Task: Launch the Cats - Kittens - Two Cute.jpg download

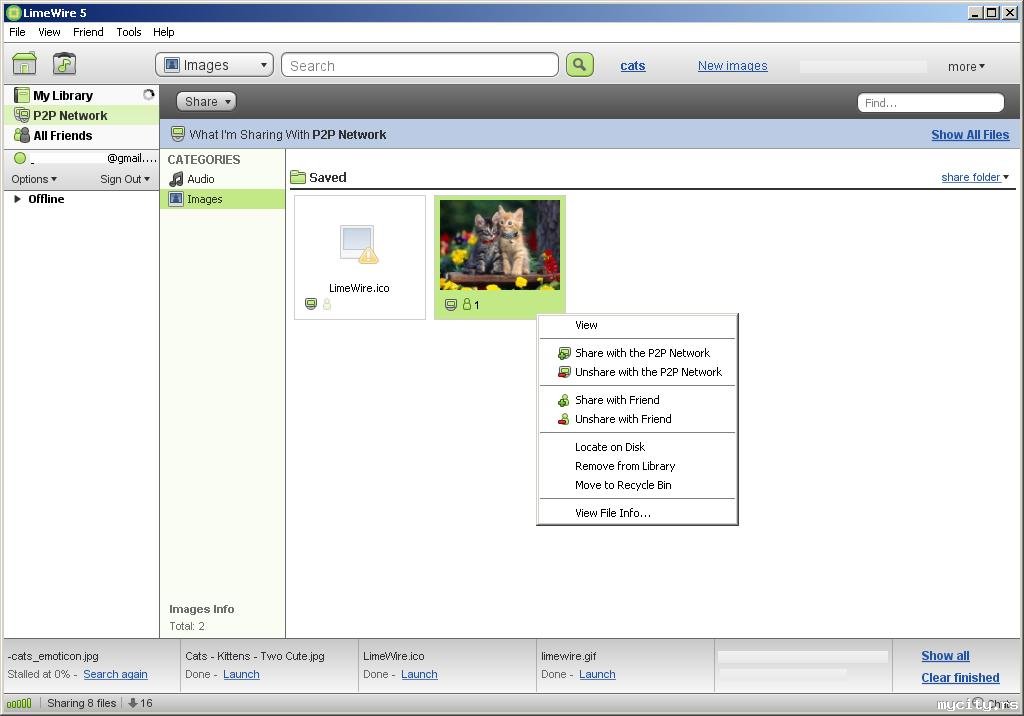Action: [241, 674]
